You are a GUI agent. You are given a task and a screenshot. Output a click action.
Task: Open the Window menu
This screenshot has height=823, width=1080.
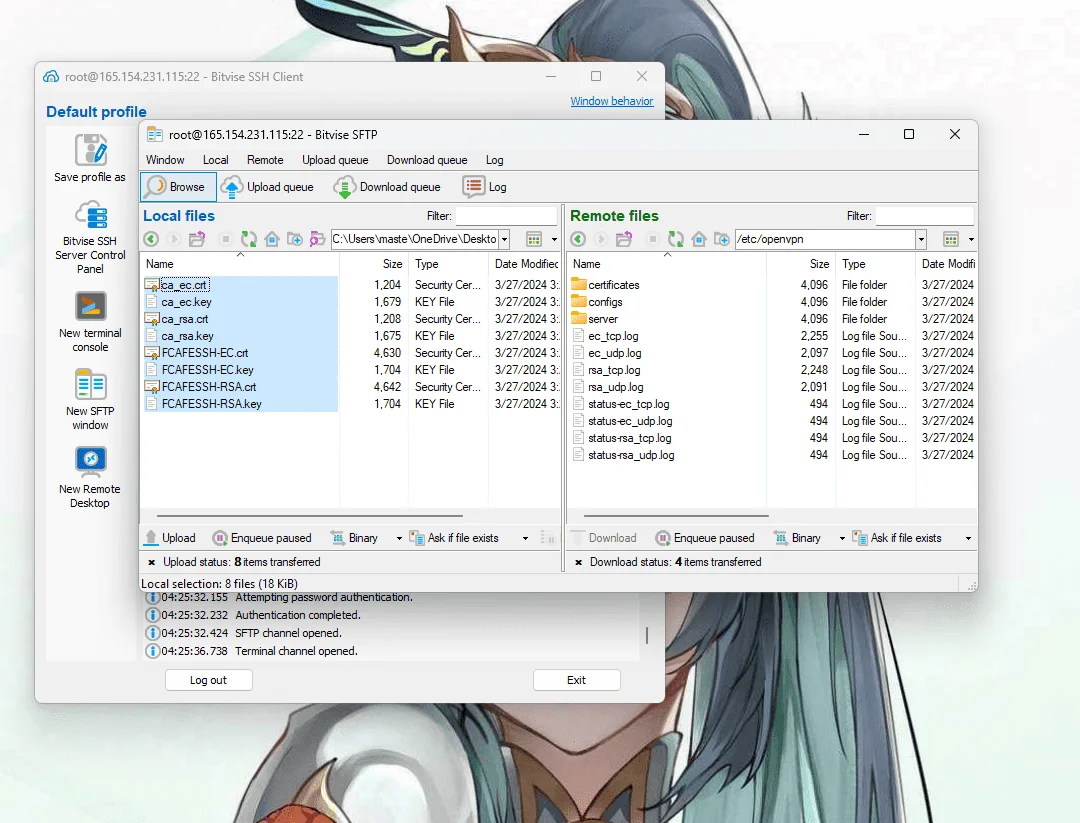pyautogui.click(x=165, y=160)
